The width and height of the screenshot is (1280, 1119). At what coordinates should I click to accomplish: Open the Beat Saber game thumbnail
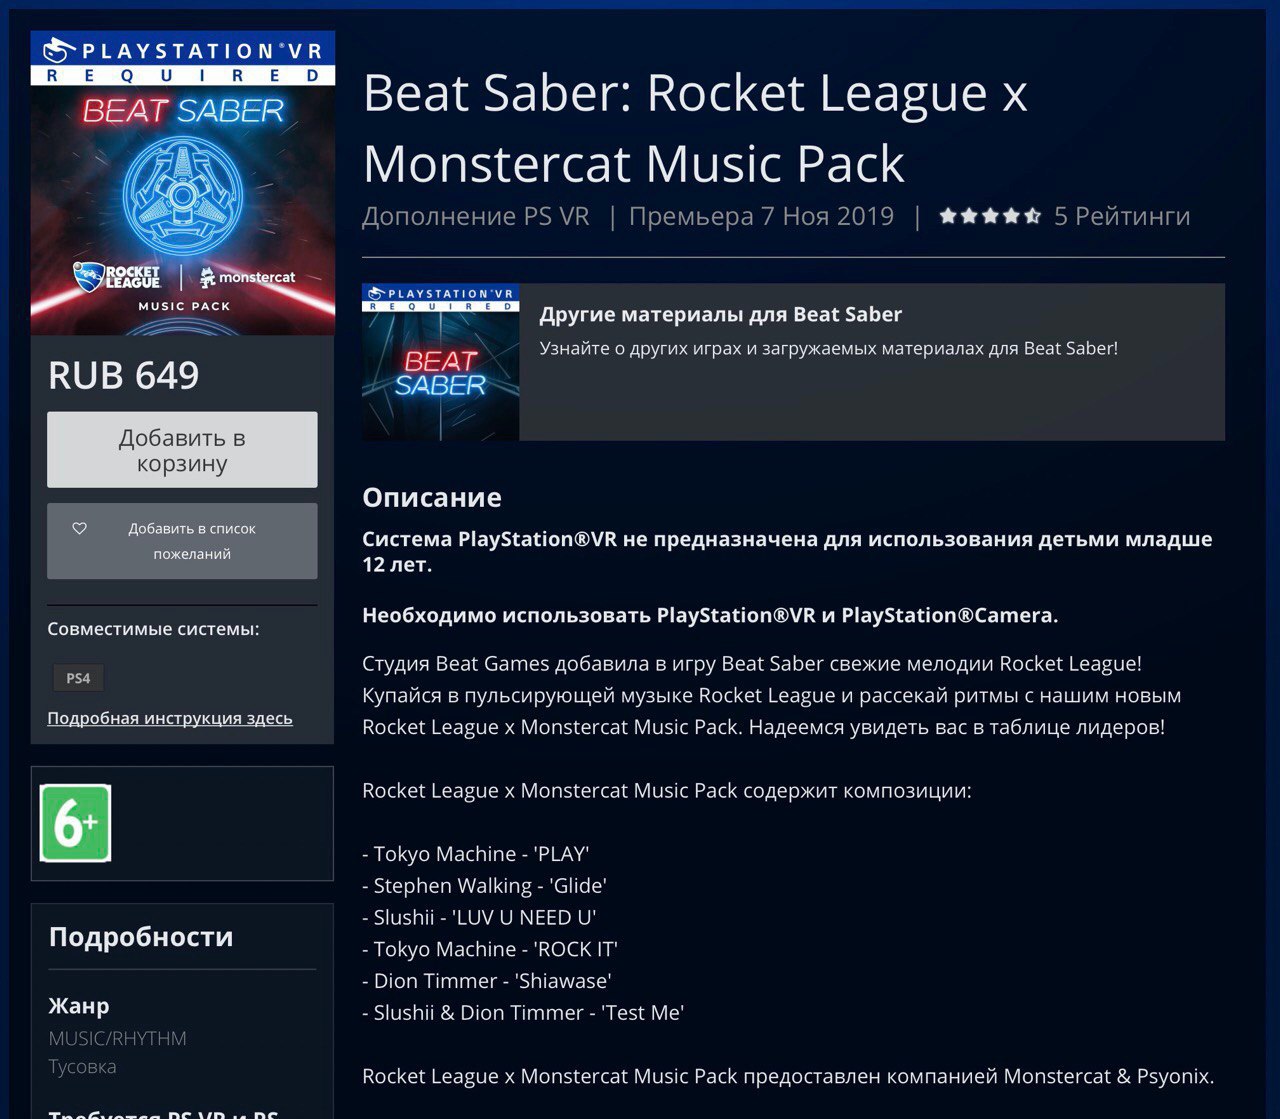click(441, 362)
